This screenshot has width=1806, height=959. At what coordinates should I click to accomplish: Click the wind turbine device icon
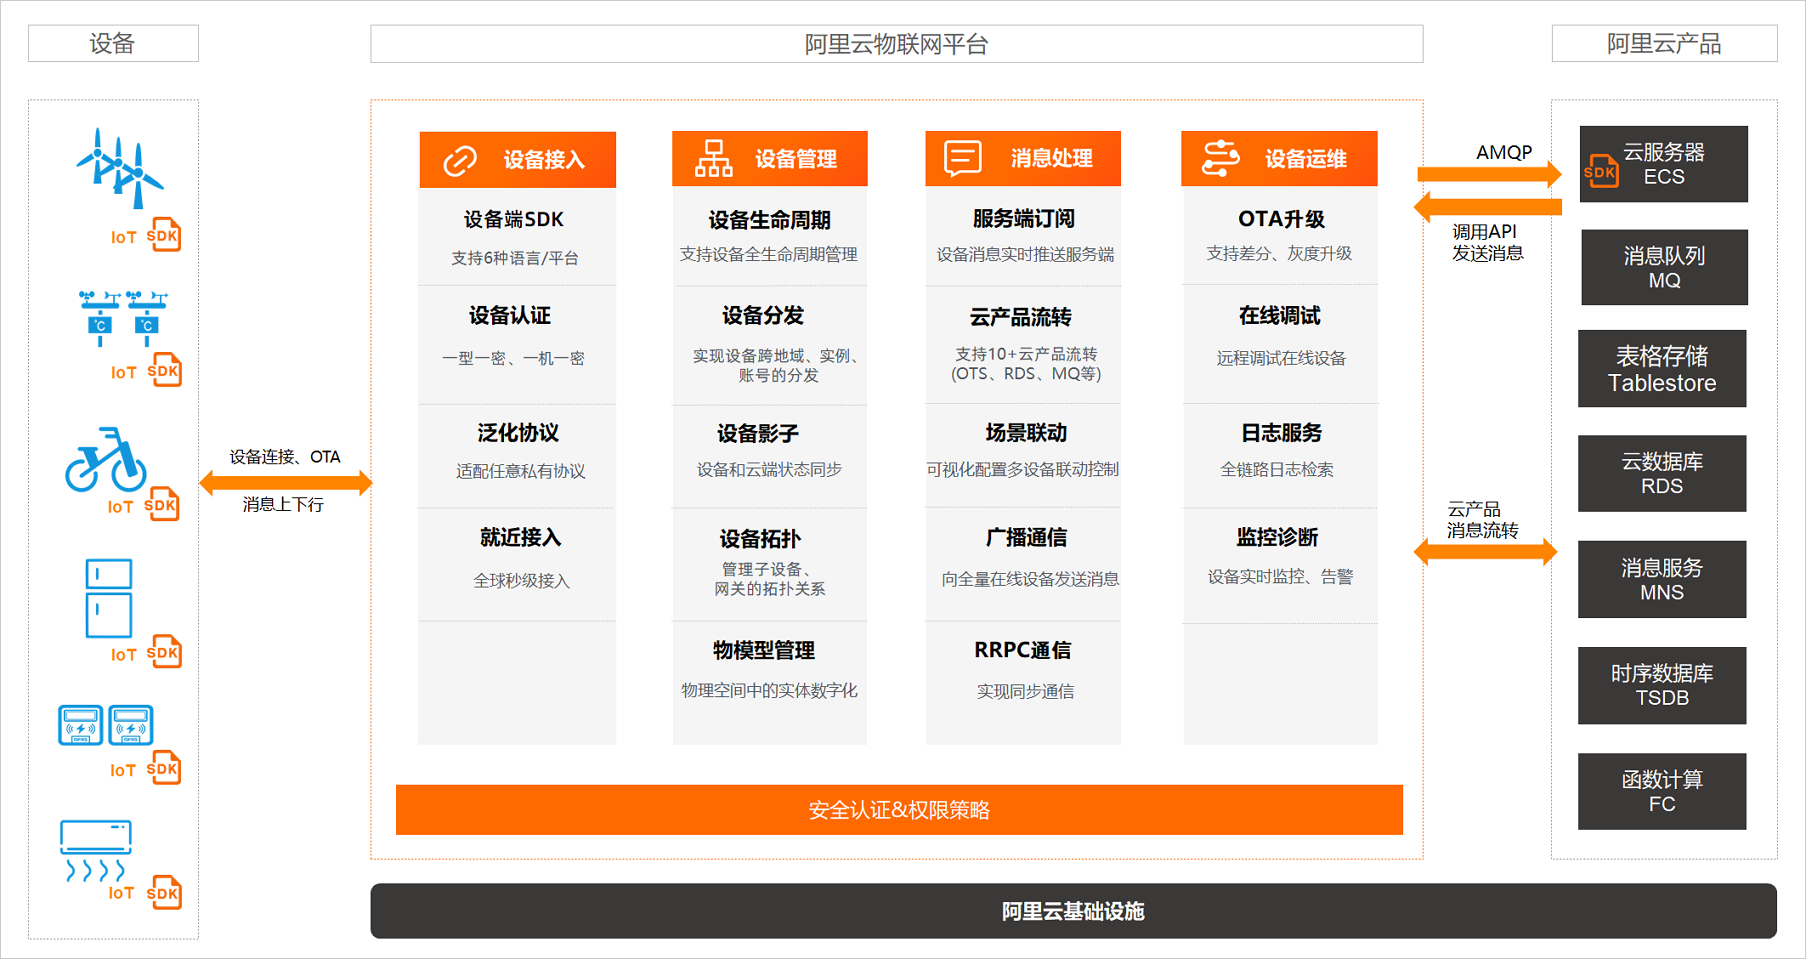click(120, 168)
